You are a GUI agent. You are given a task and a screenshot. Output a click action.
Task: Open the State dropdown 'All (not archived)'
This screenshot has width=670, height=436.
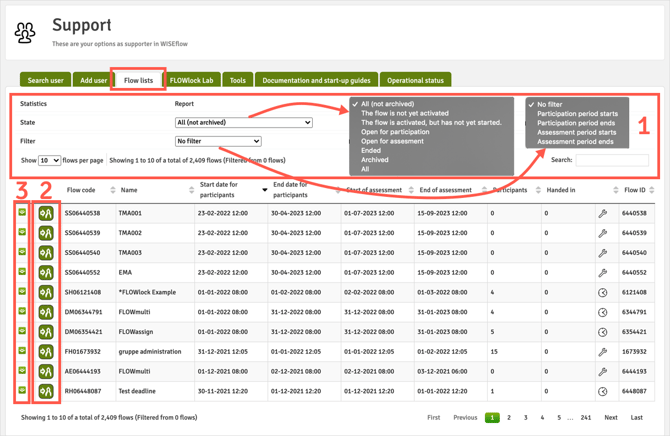point(243,122)
